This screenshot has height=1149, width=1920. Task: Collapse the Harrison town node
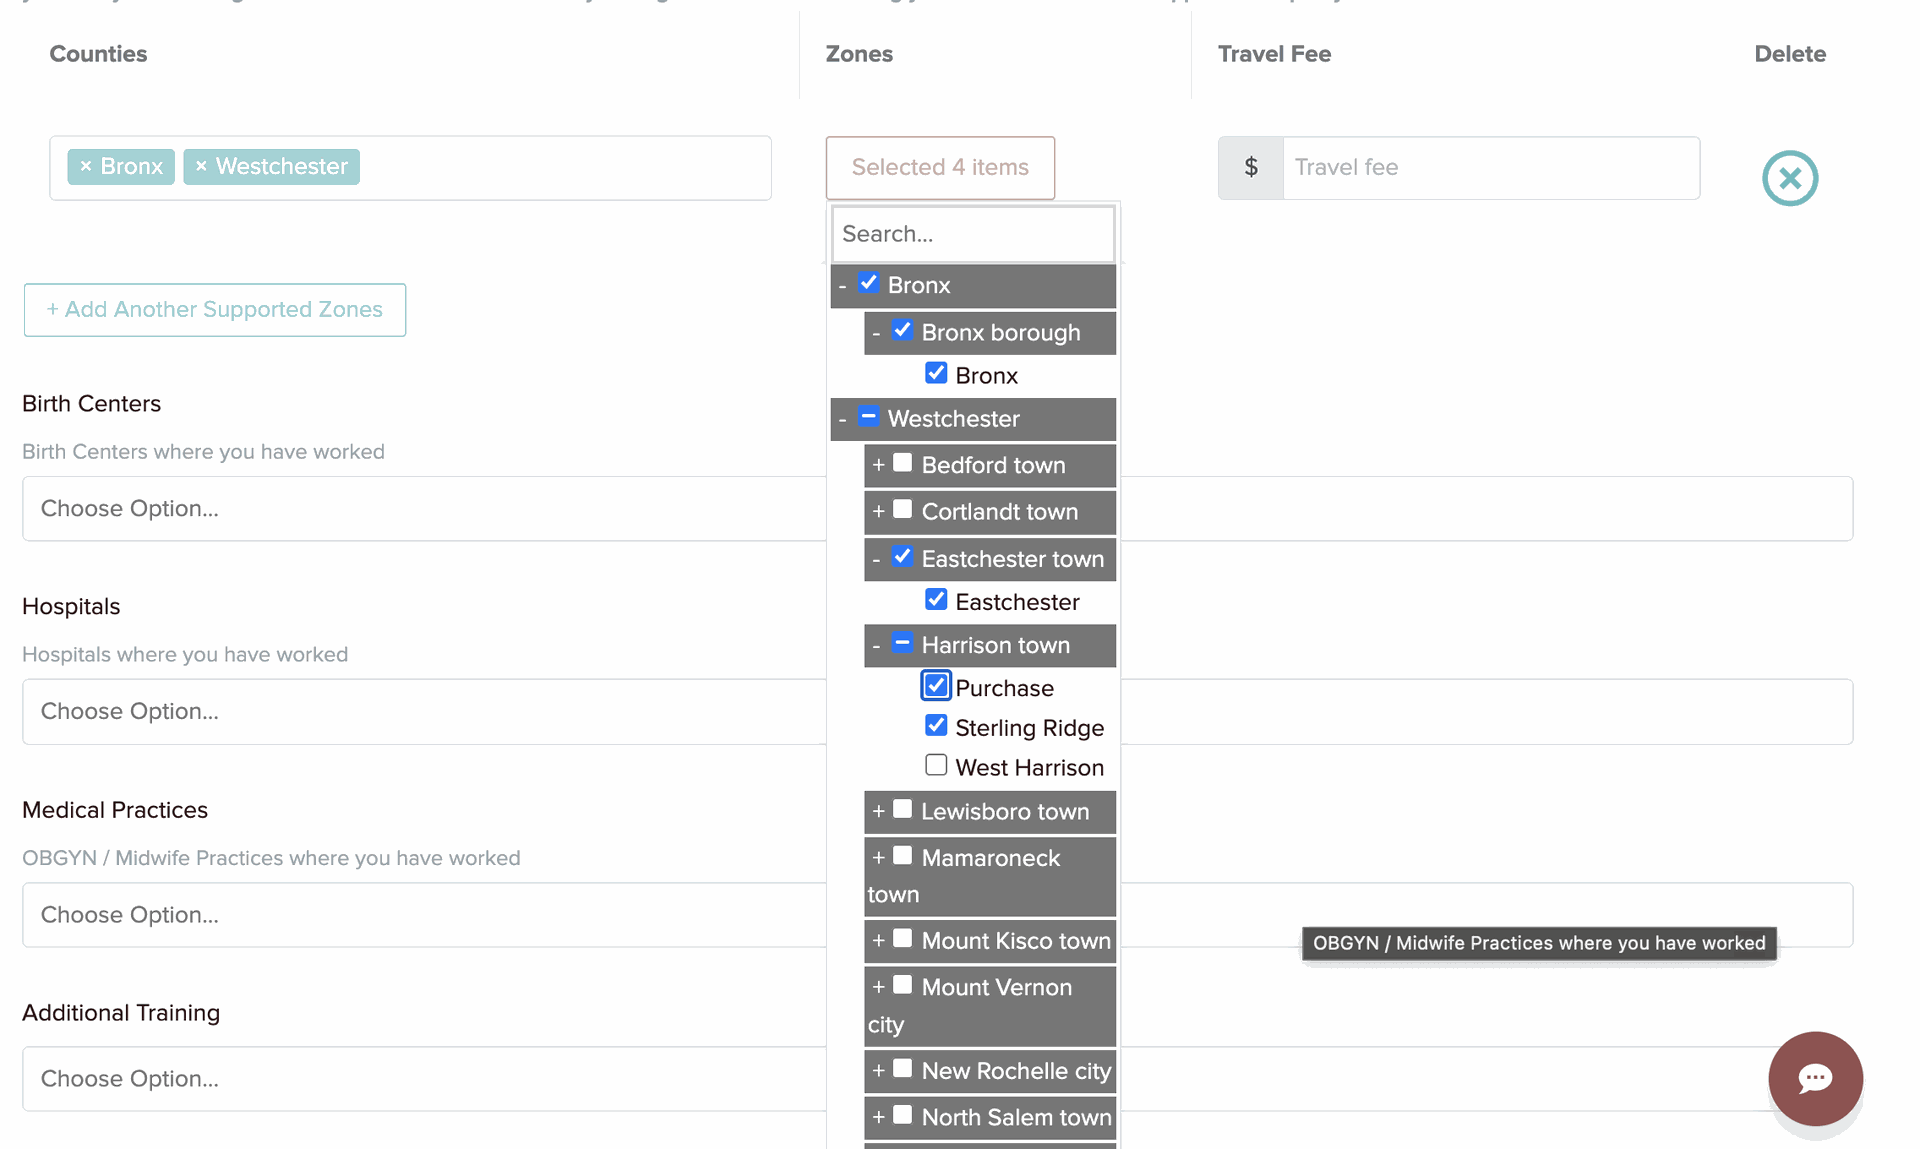tap(876, 646)
